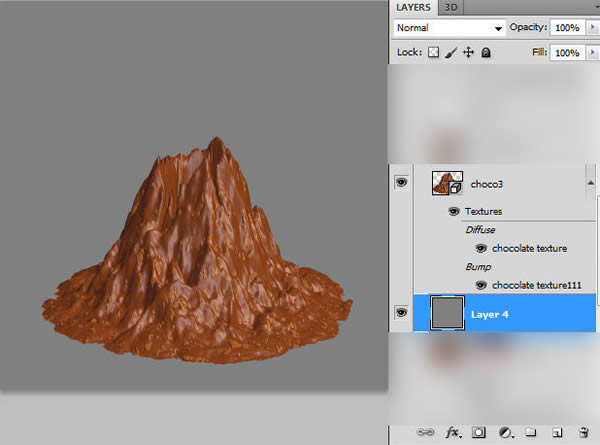Delete layer with trash icon
This screenshot has height=445, width=600.
pos(584,432)
